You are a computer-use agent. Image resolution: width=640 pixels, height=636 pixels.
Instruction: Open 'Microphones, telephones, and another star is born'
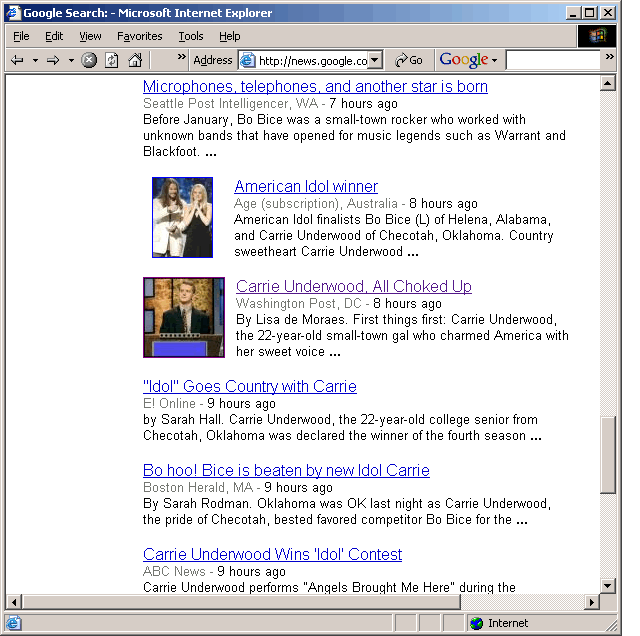click(x=315, y=86)
